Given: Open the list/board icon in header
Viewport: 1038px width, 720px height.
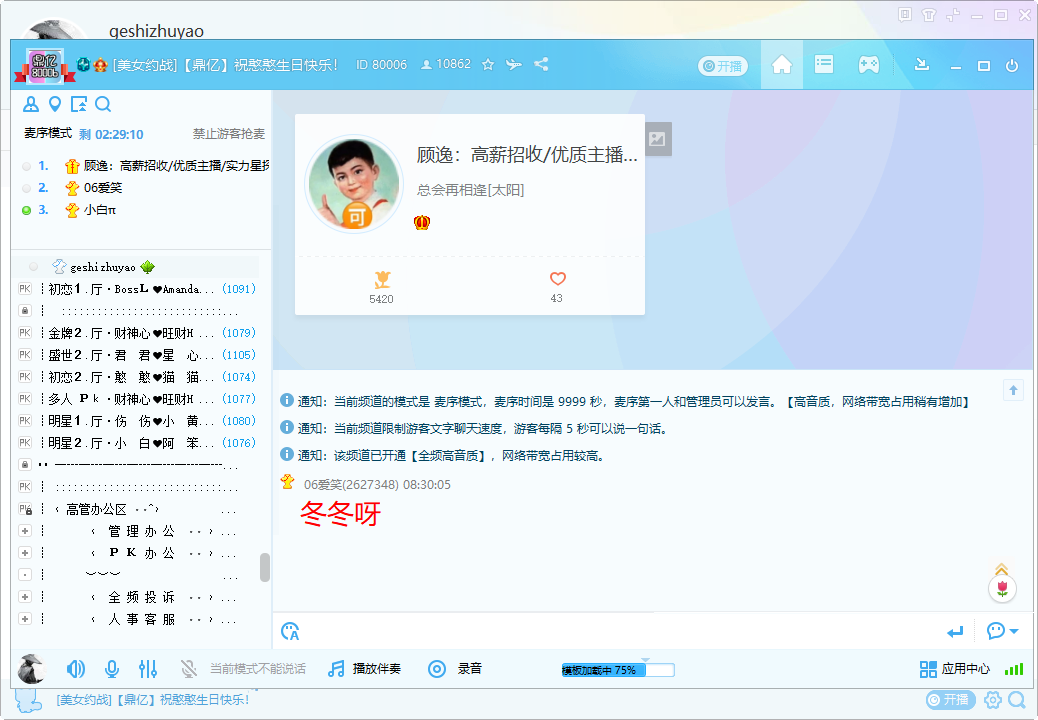Looking at the screenshot, I should pyautogui.click(x=824, y=64).
